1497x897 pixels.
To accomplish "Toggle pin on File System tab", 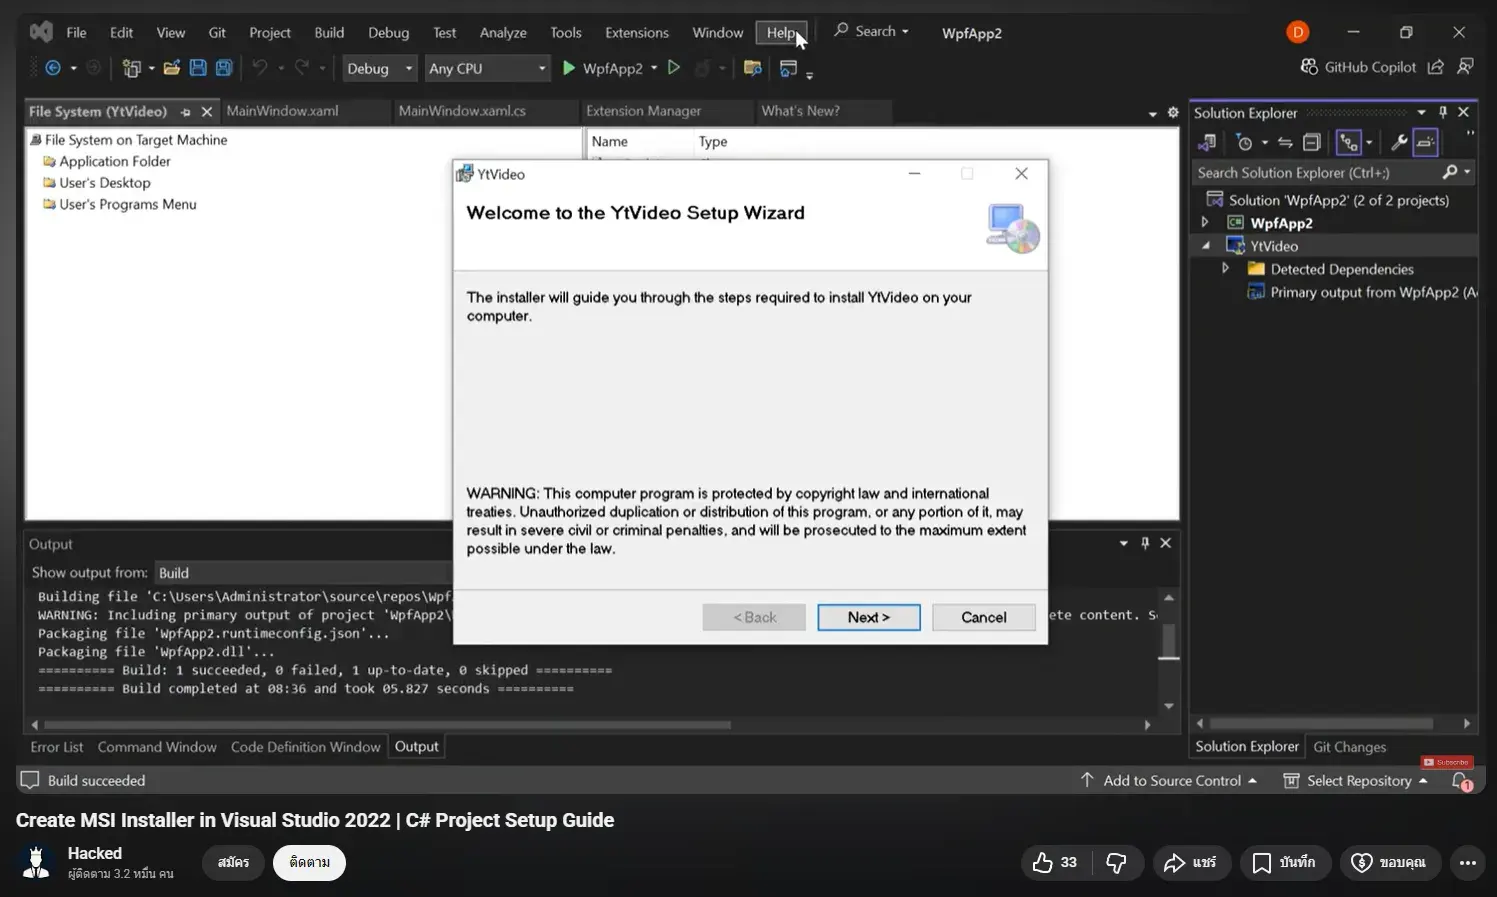I will click(x=185, y=112).
